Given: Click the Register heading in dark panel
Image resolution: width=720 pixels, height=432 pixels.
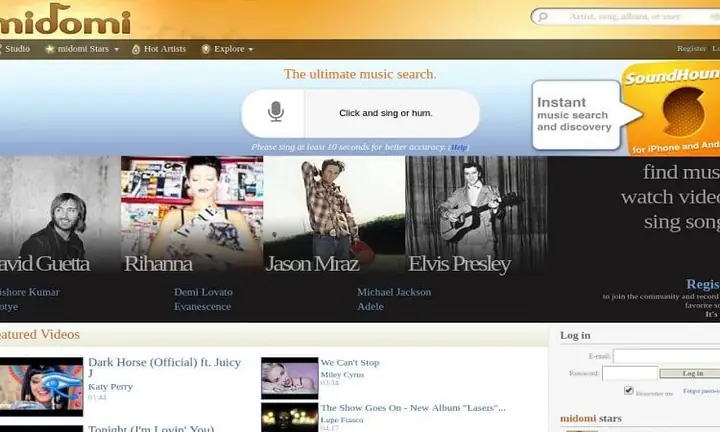Looking at the screenshot, I should (703, 284).
